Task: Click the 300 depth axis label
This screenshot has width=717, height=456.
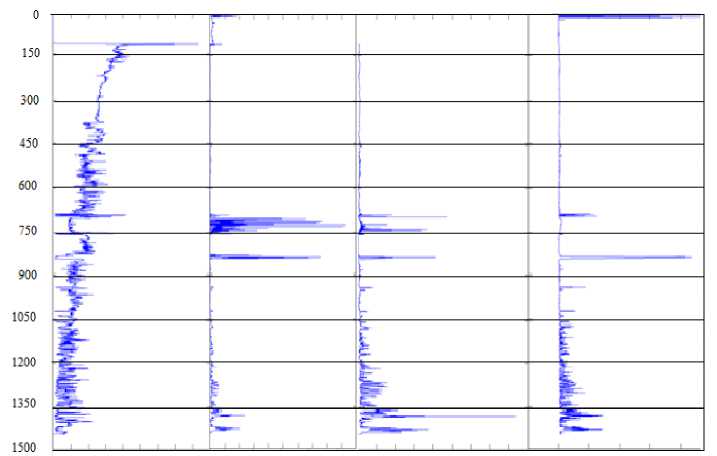Action: pos(29,100)
